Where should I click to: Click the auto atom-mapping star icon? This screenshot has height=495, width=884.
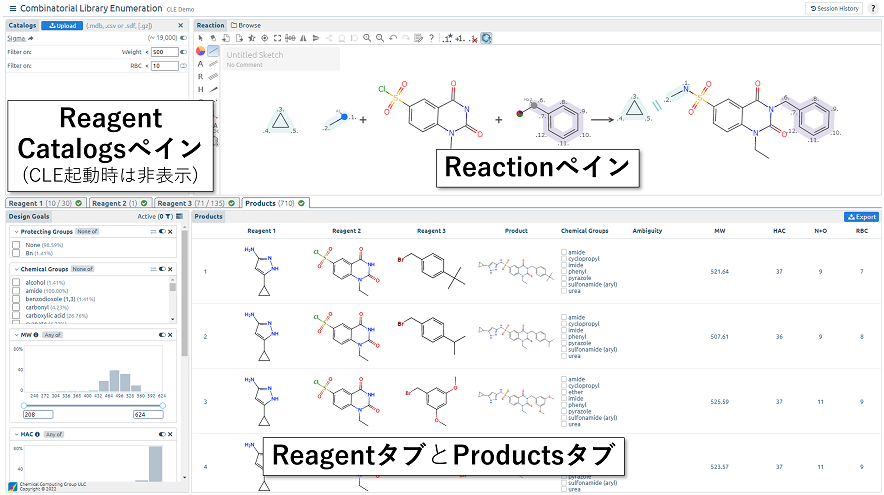click(447, 38)
